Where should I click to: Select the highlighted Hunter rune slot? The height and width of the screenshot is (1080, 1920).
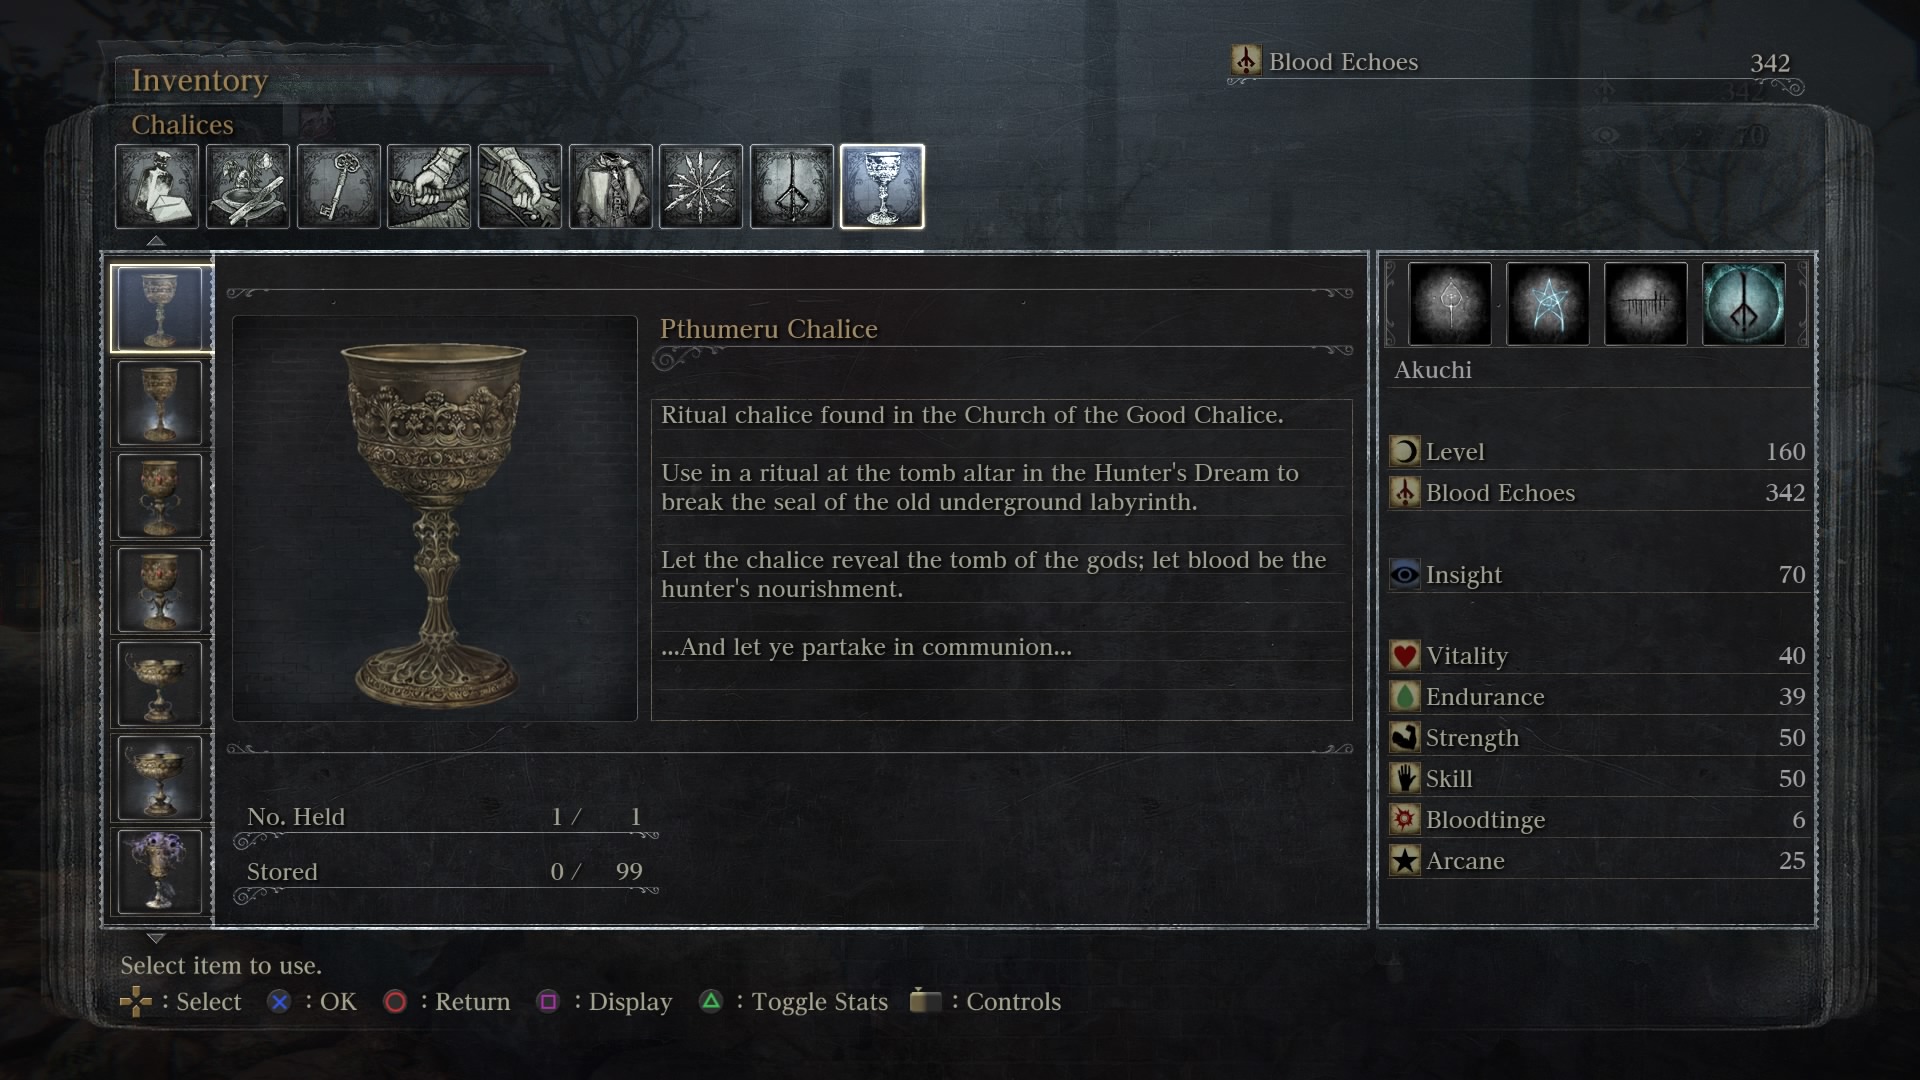pyautogui.click(x=1743, y=304)
